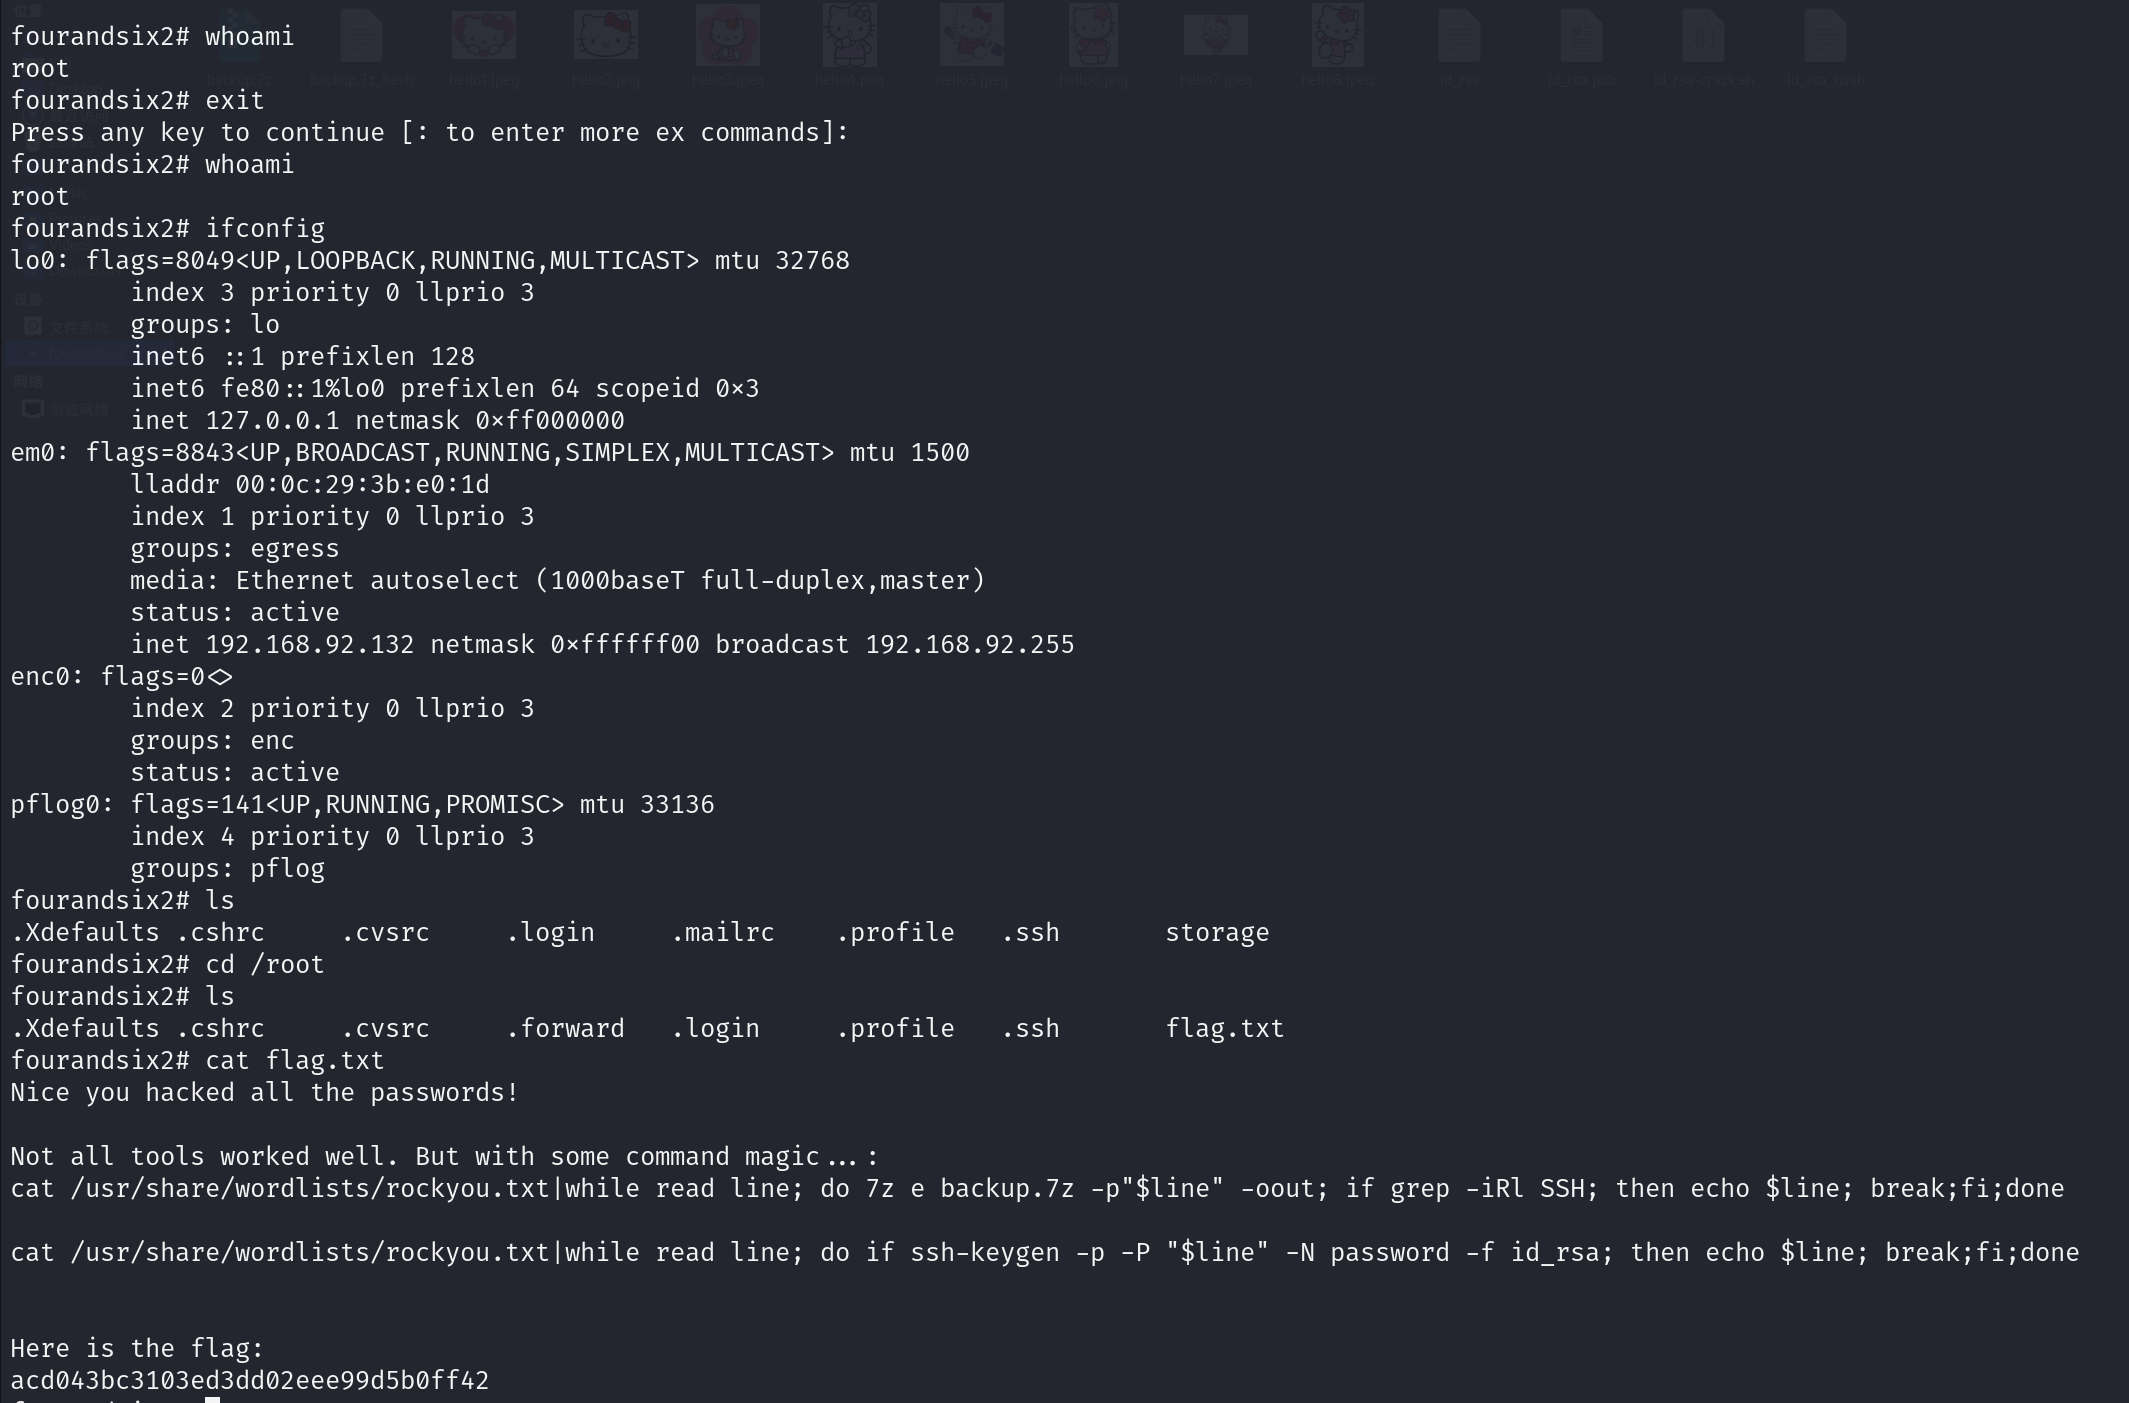Click the flag.txt filename in ls output
Screen dimensions: 2129x1403
tap(1224, 1028)
